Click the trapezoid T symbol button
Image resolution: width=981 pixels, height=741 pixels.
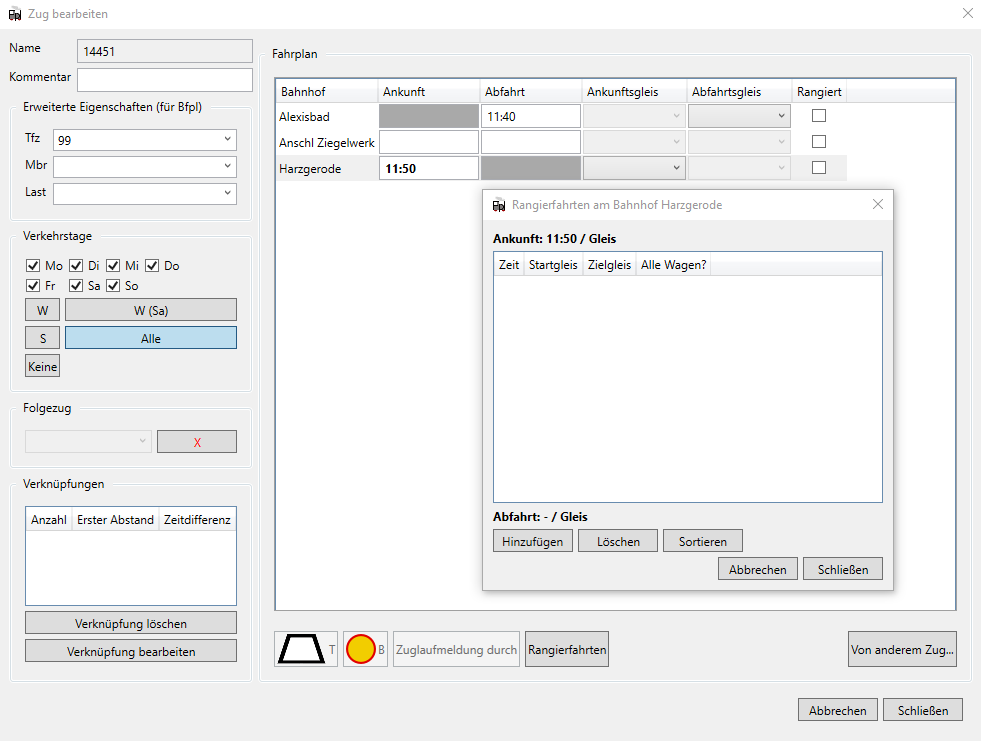(305, 649)
